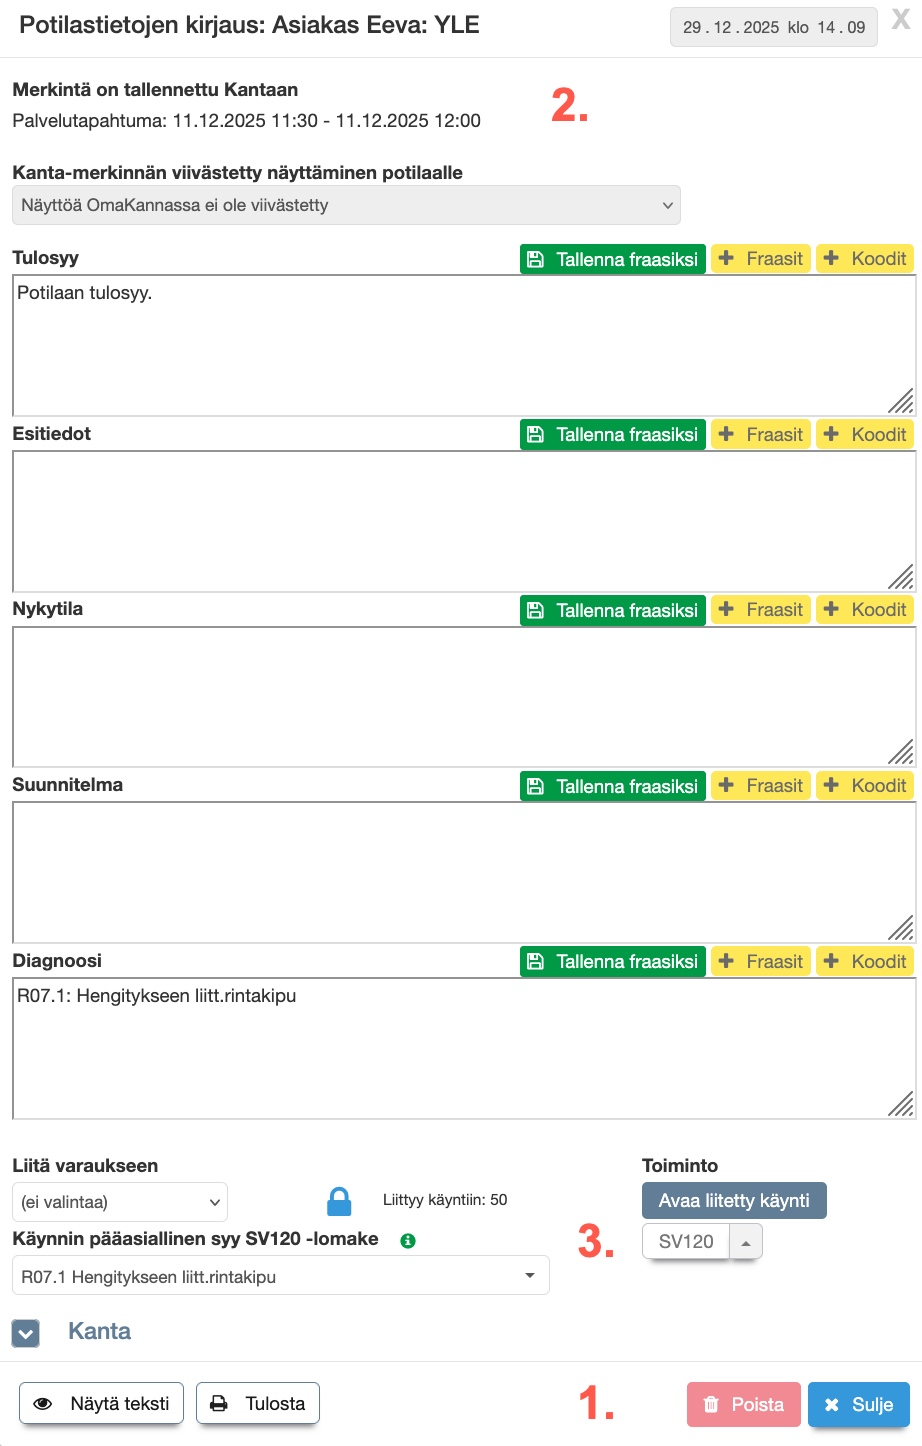Screen dimensions: 922x1446
Task: Expand the Kanta section chevron
Action: (26, 1333)
